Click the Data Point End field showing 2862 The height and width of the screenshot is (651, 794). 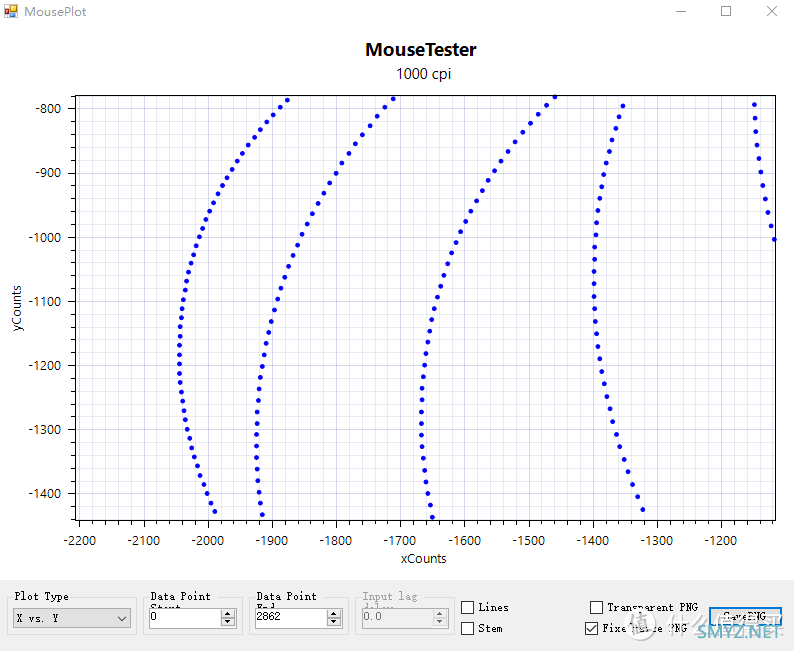point(291,618)
